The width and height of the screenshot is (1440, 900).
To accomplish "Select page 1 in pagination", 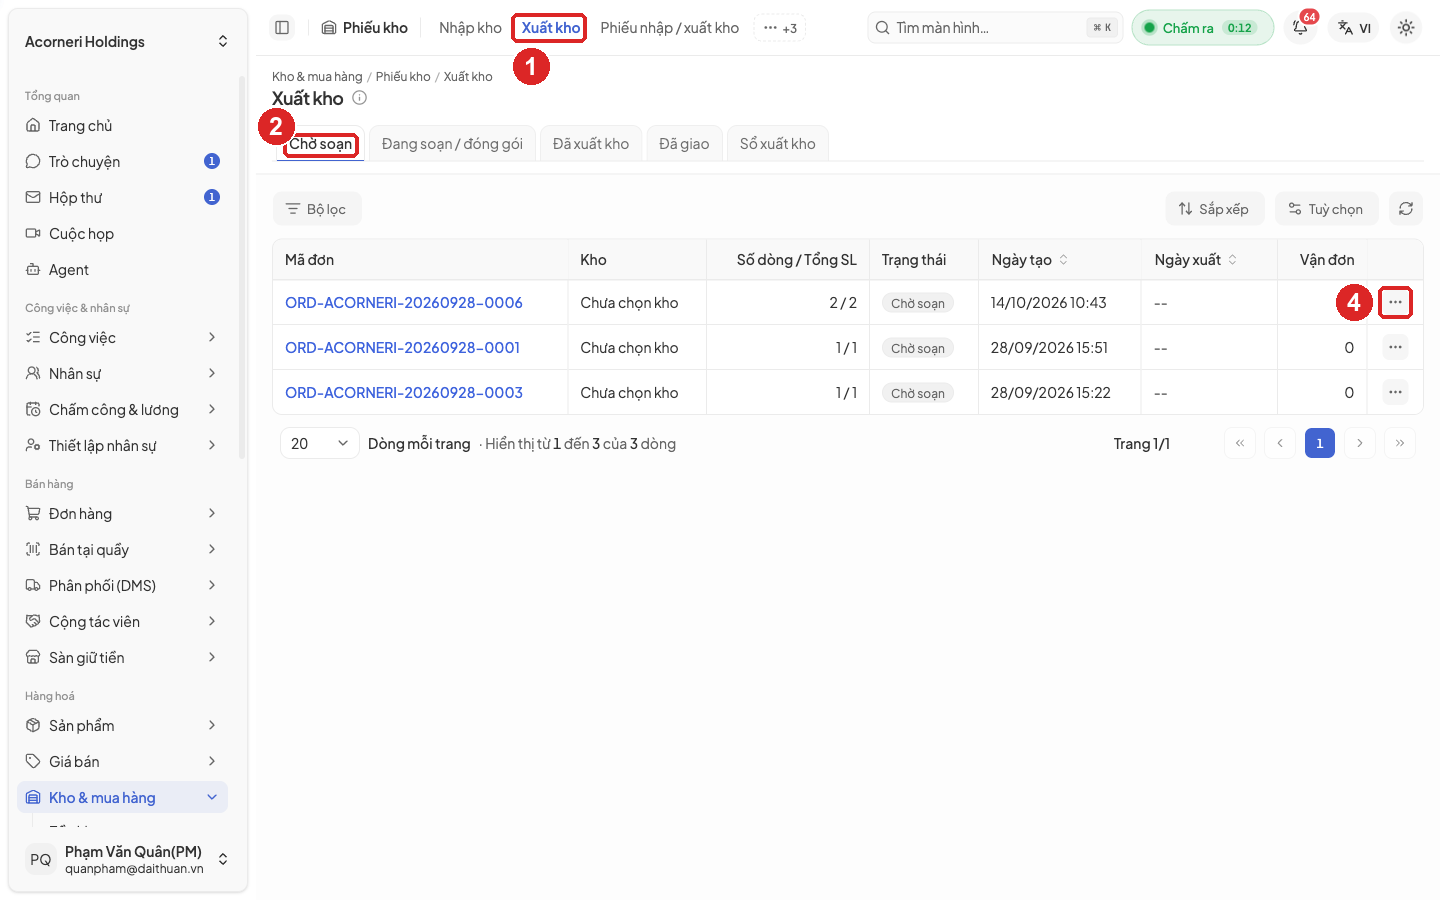I will coord(1320,443).
